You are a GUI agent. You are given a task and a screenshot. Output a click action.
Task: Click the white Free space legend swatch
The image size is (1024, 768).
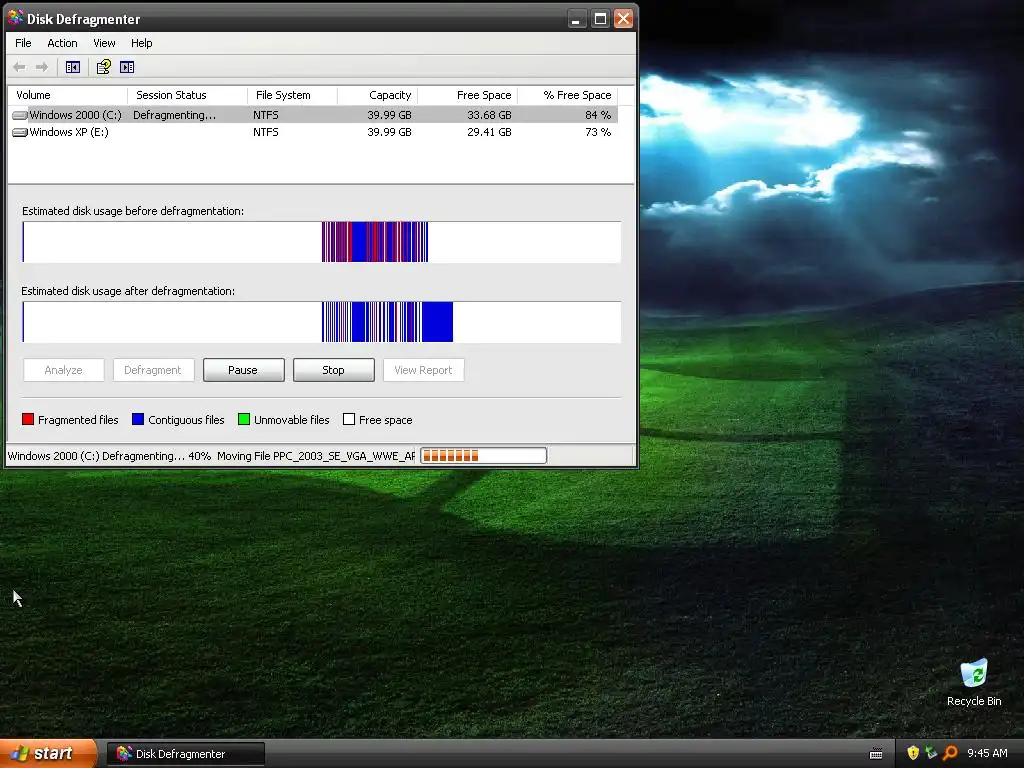349,419
